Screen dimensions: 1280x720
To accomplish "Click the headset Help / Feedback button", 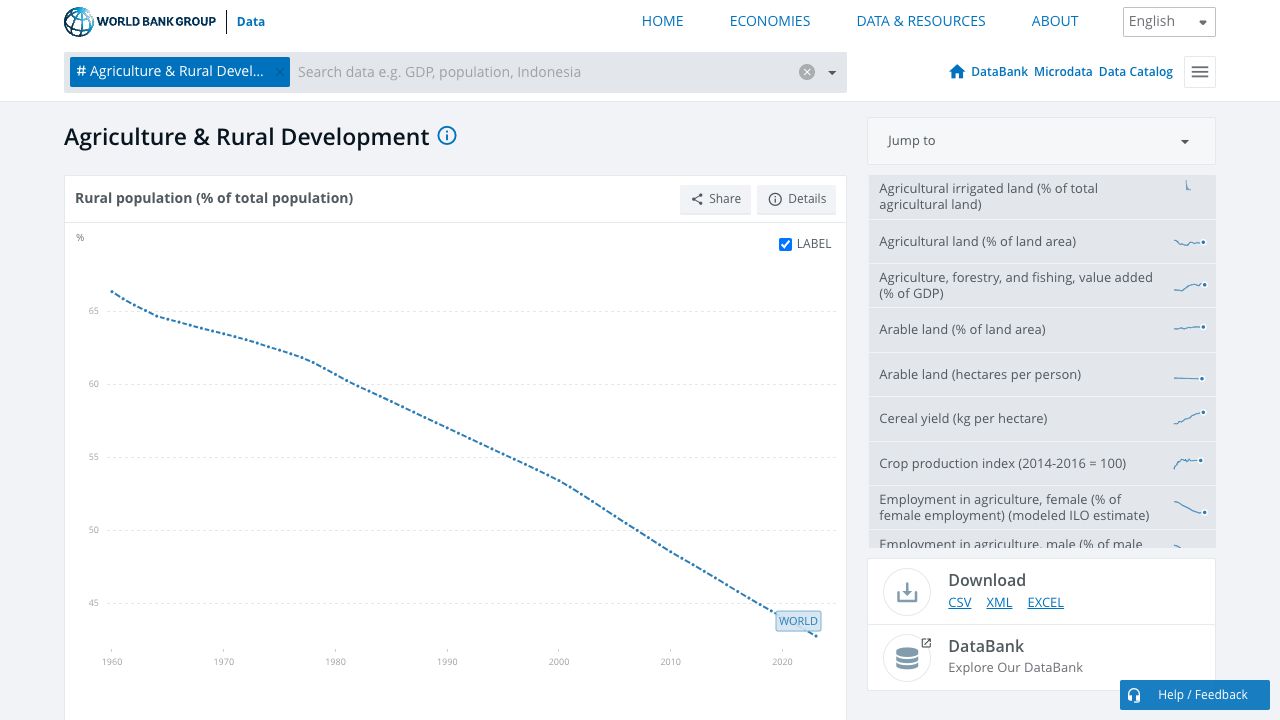I will 1194,695.
